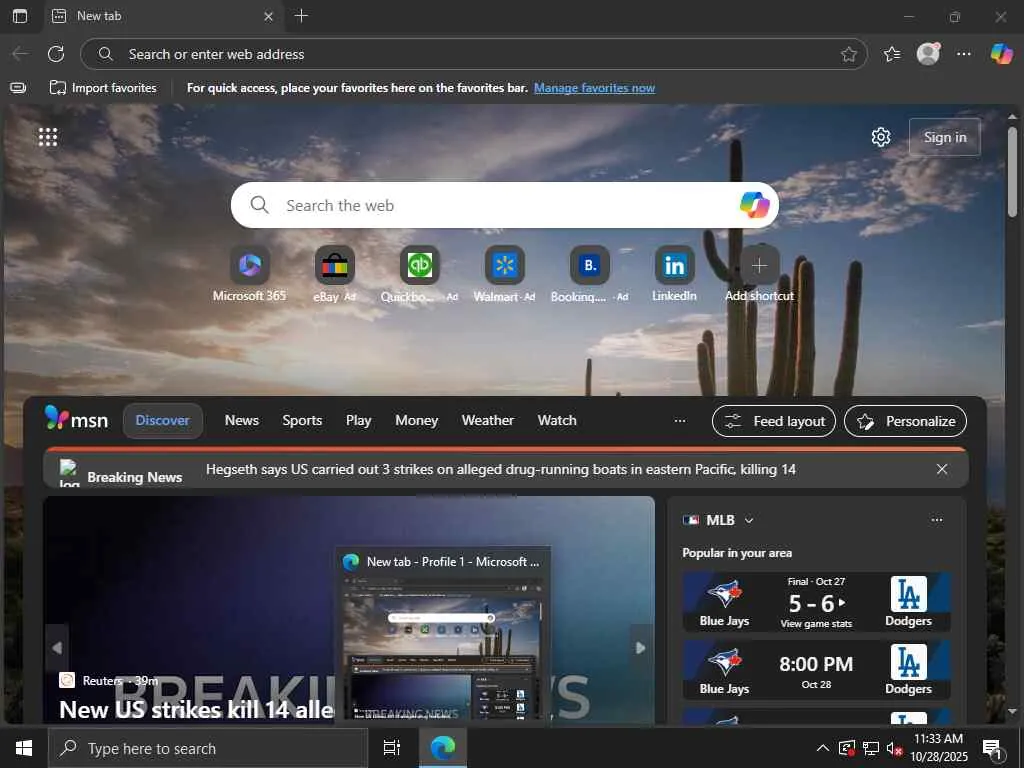Show hidden system tray icons

point(823,748)
